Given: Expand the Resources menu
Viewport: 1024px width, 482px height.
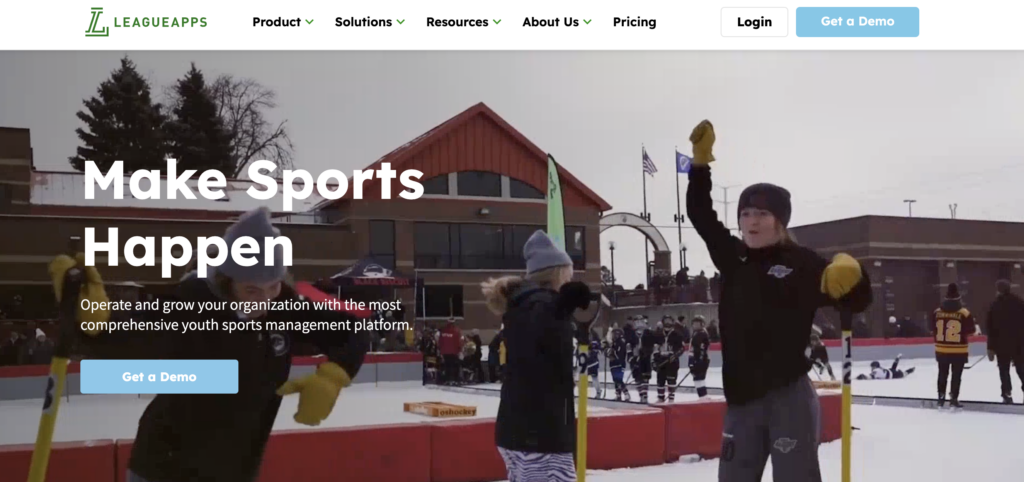Looking at the screenshot, I should [464, 22].
